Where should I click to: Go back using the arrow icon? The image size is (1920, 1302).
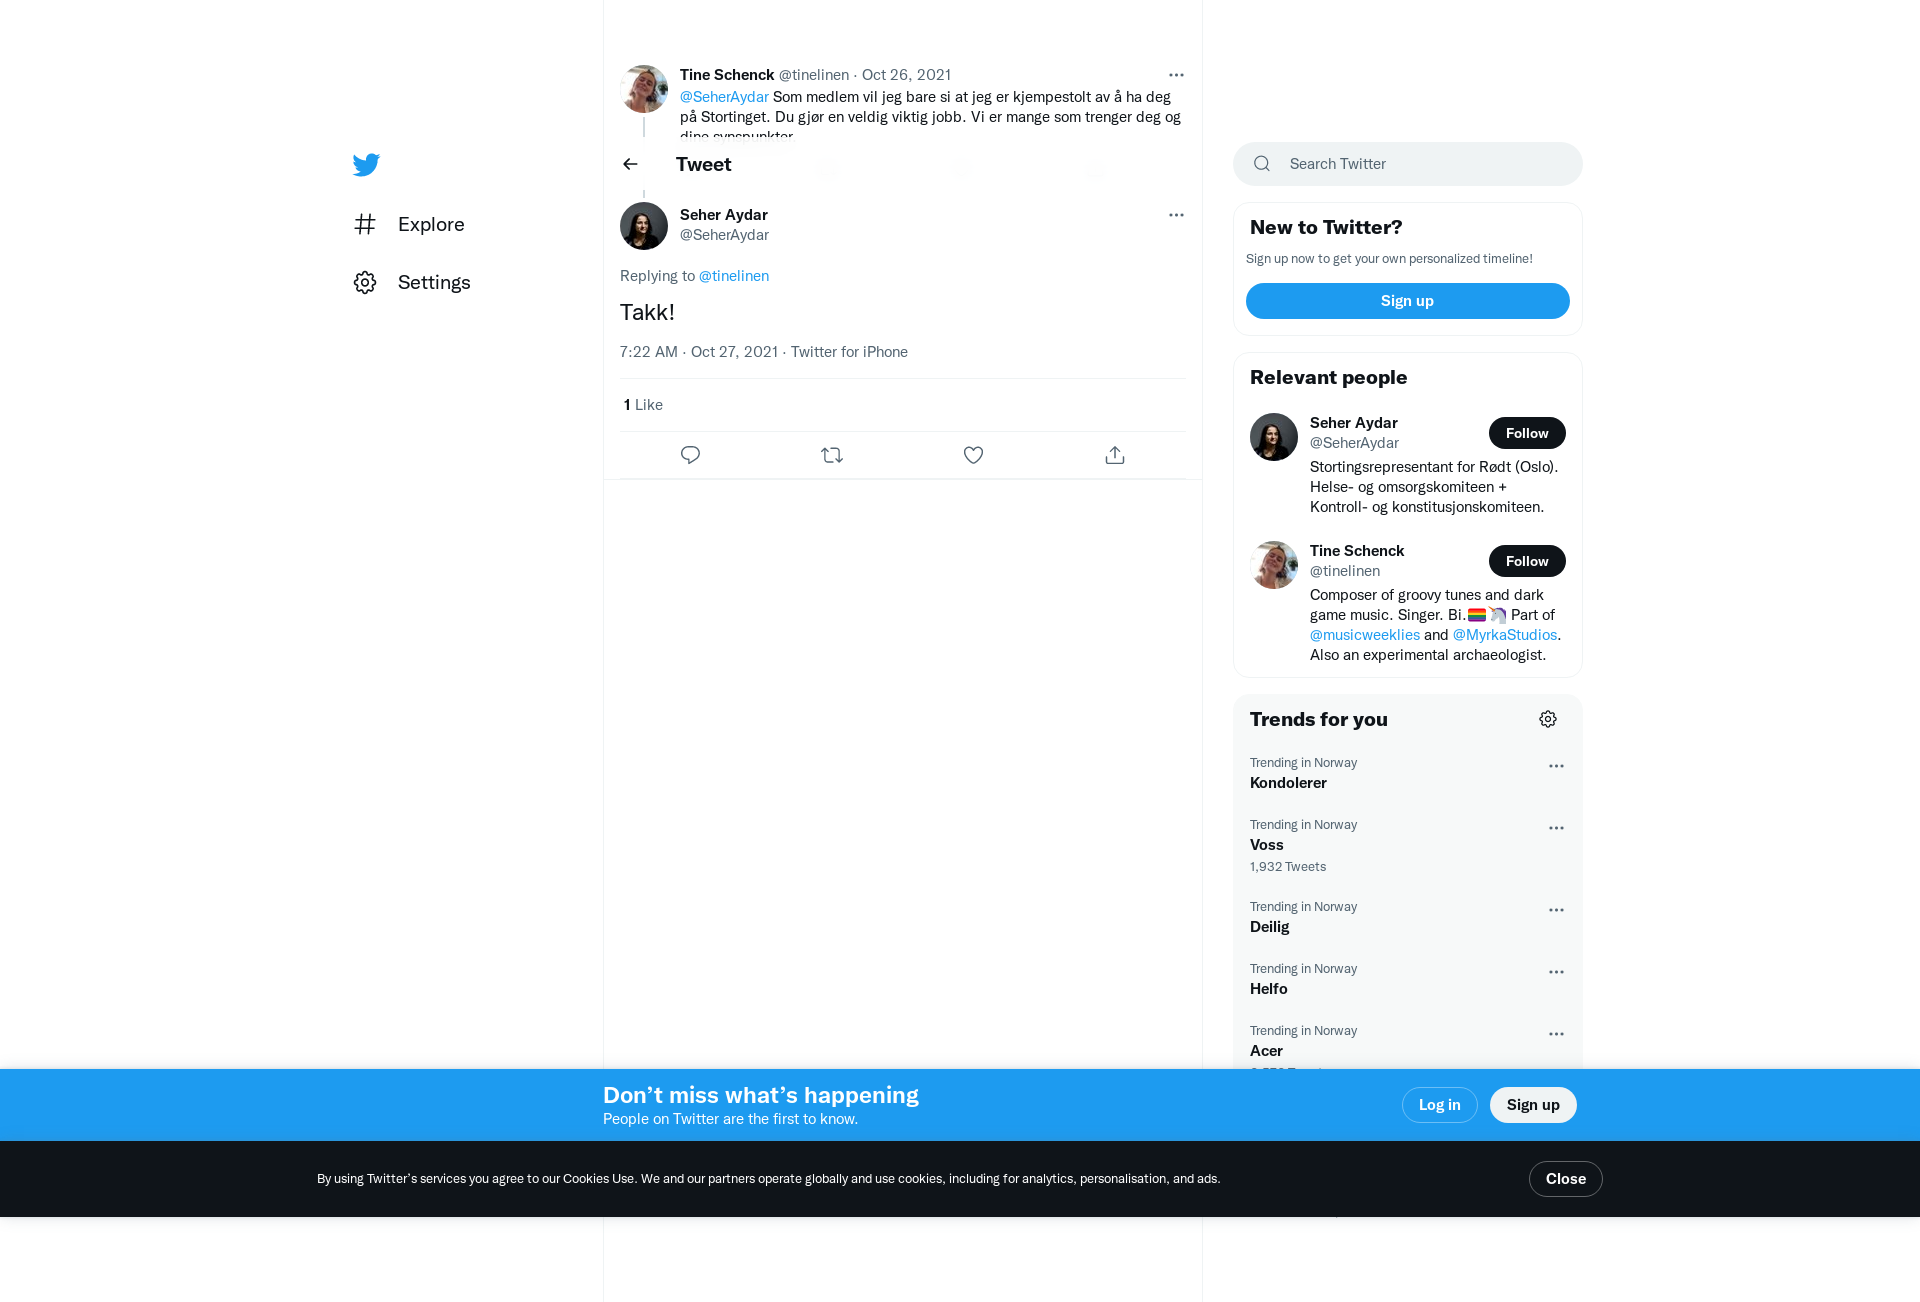[630, 164]
